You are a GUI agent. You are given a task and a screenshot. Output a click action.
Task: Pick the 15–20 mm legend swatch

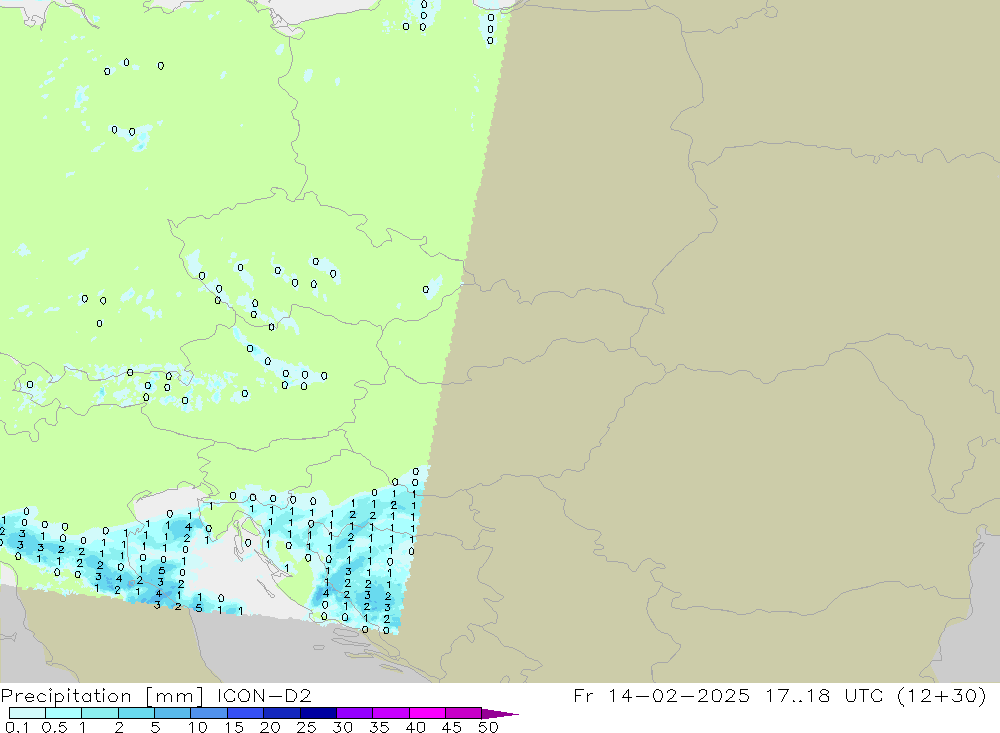tap(245, 713)
